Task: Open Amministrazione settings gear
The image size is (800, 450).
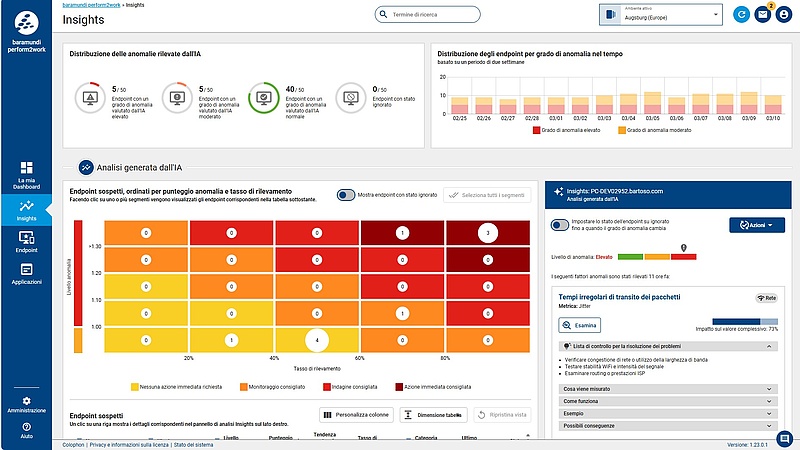Action: click(x=26, y=404)
